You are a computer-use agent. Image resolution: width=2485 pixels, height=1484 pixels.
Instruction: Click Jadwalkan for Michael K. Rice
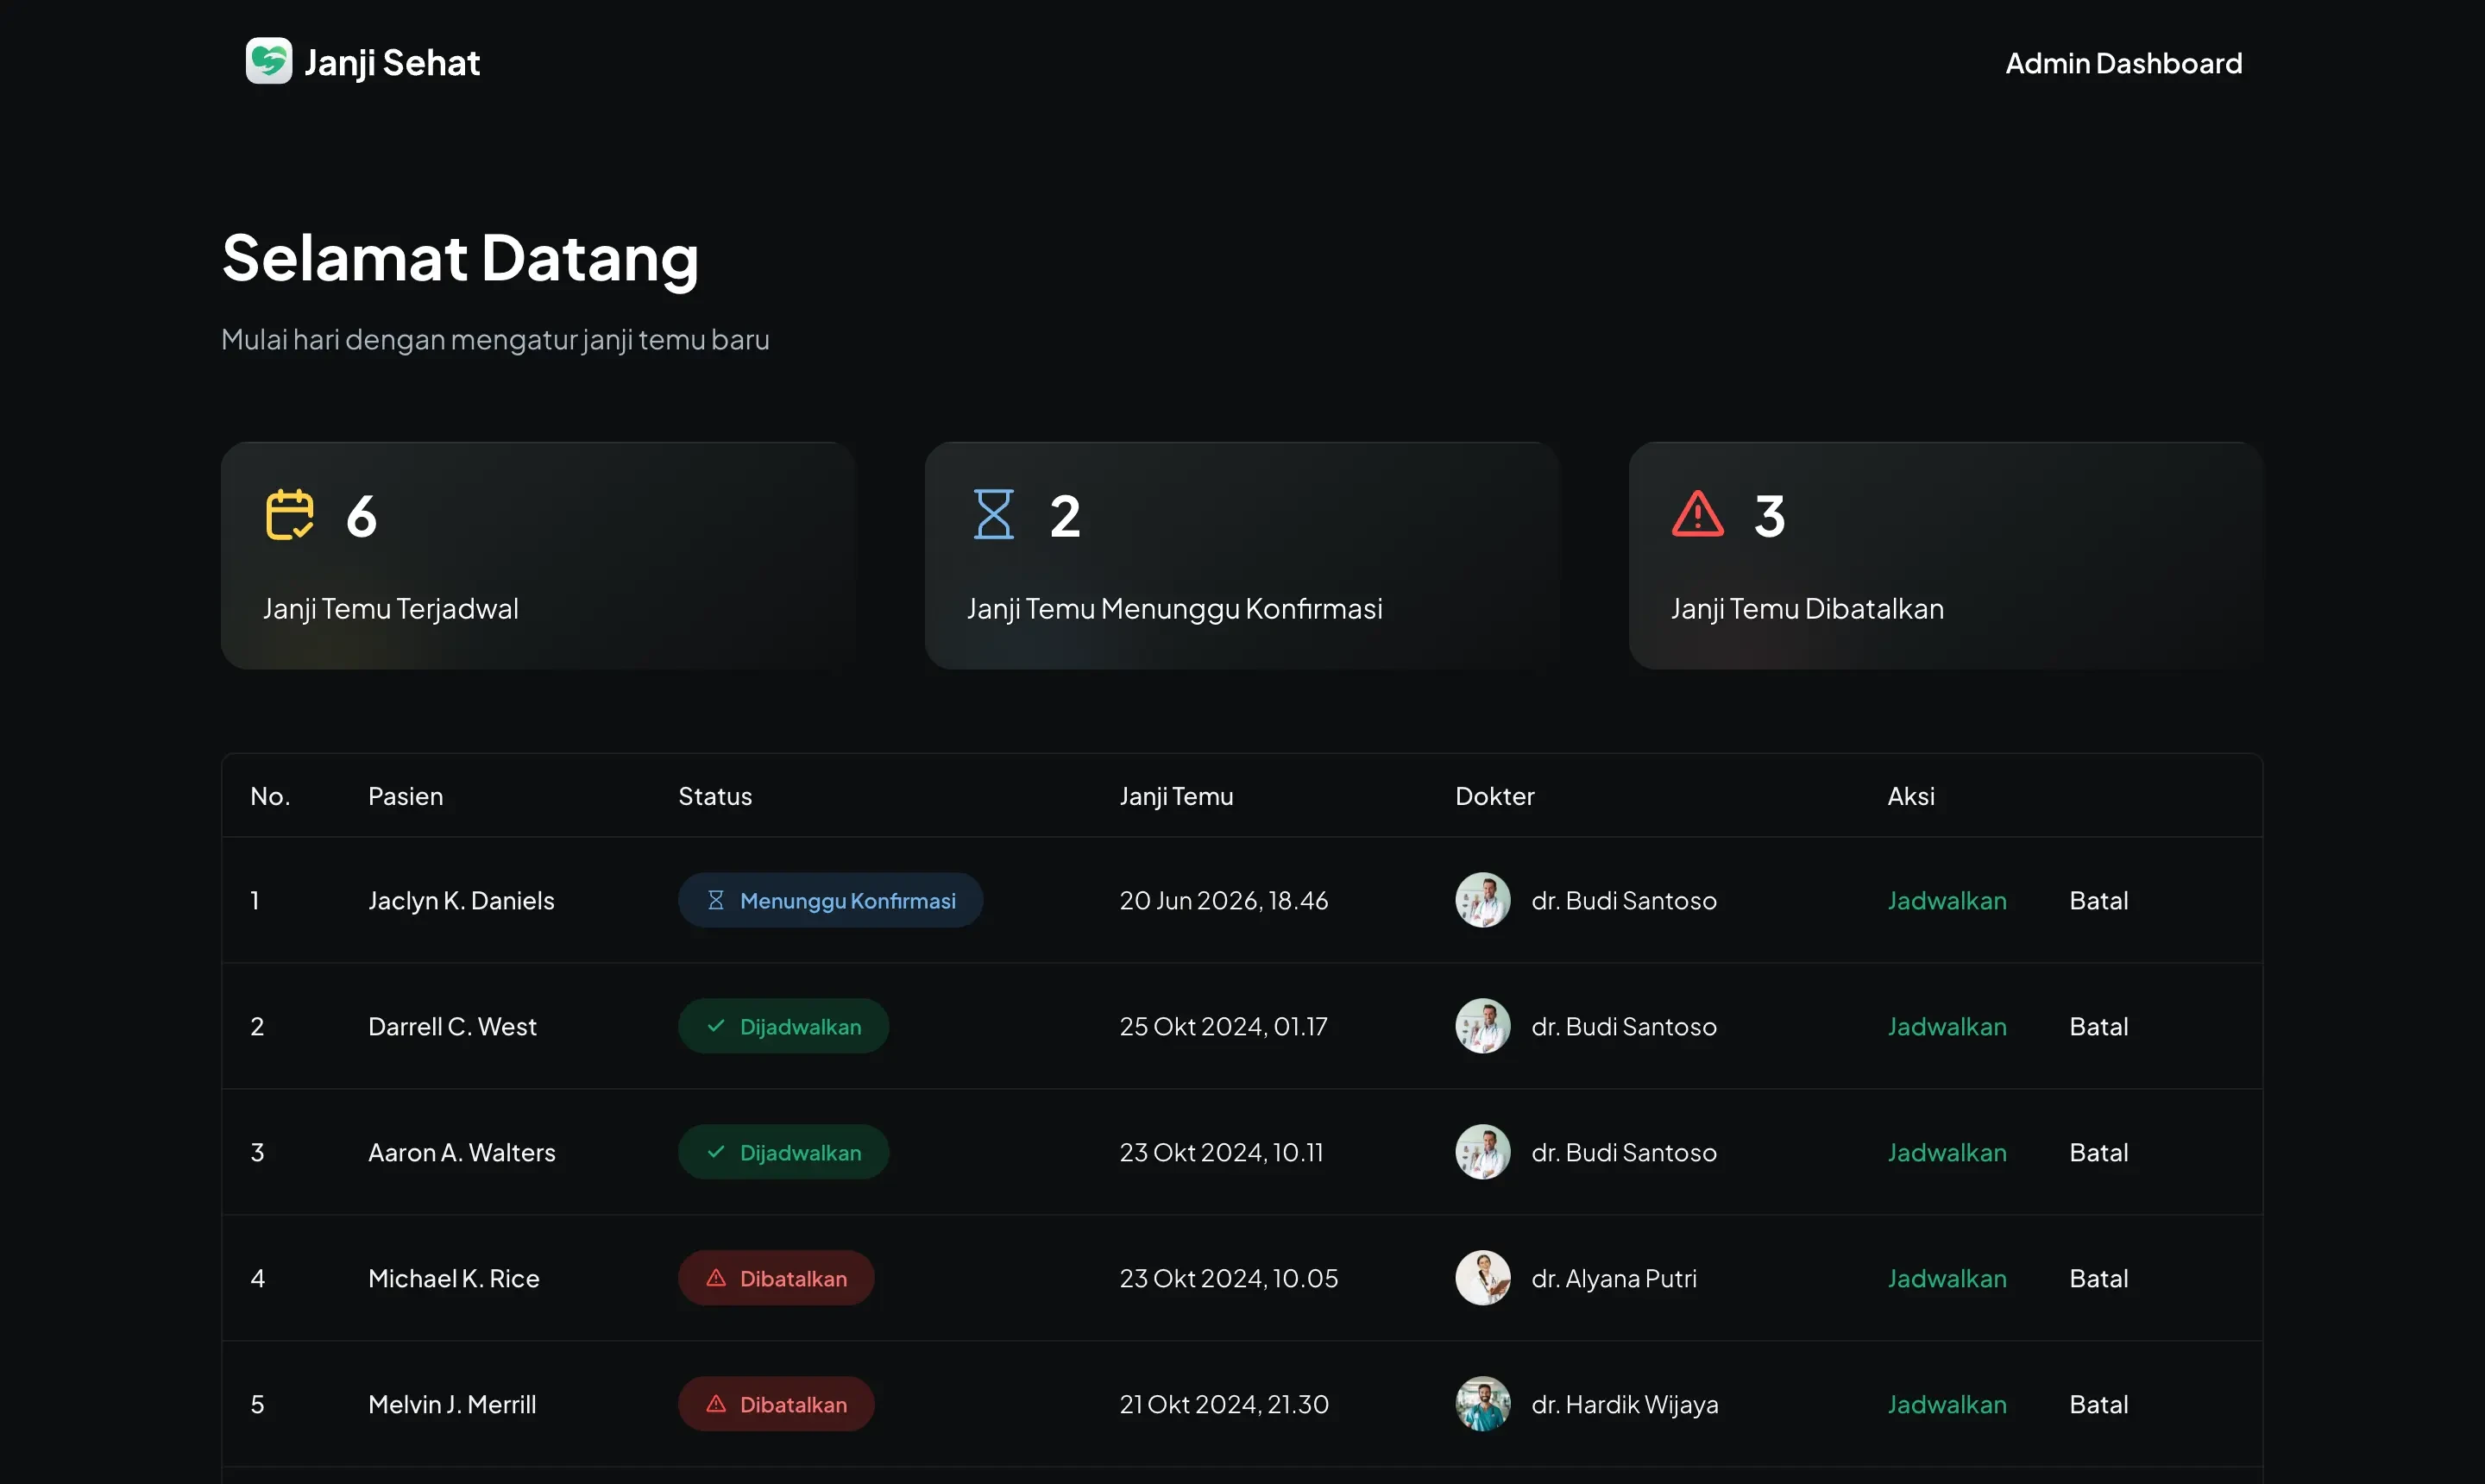click(x=1947, y=1279)
